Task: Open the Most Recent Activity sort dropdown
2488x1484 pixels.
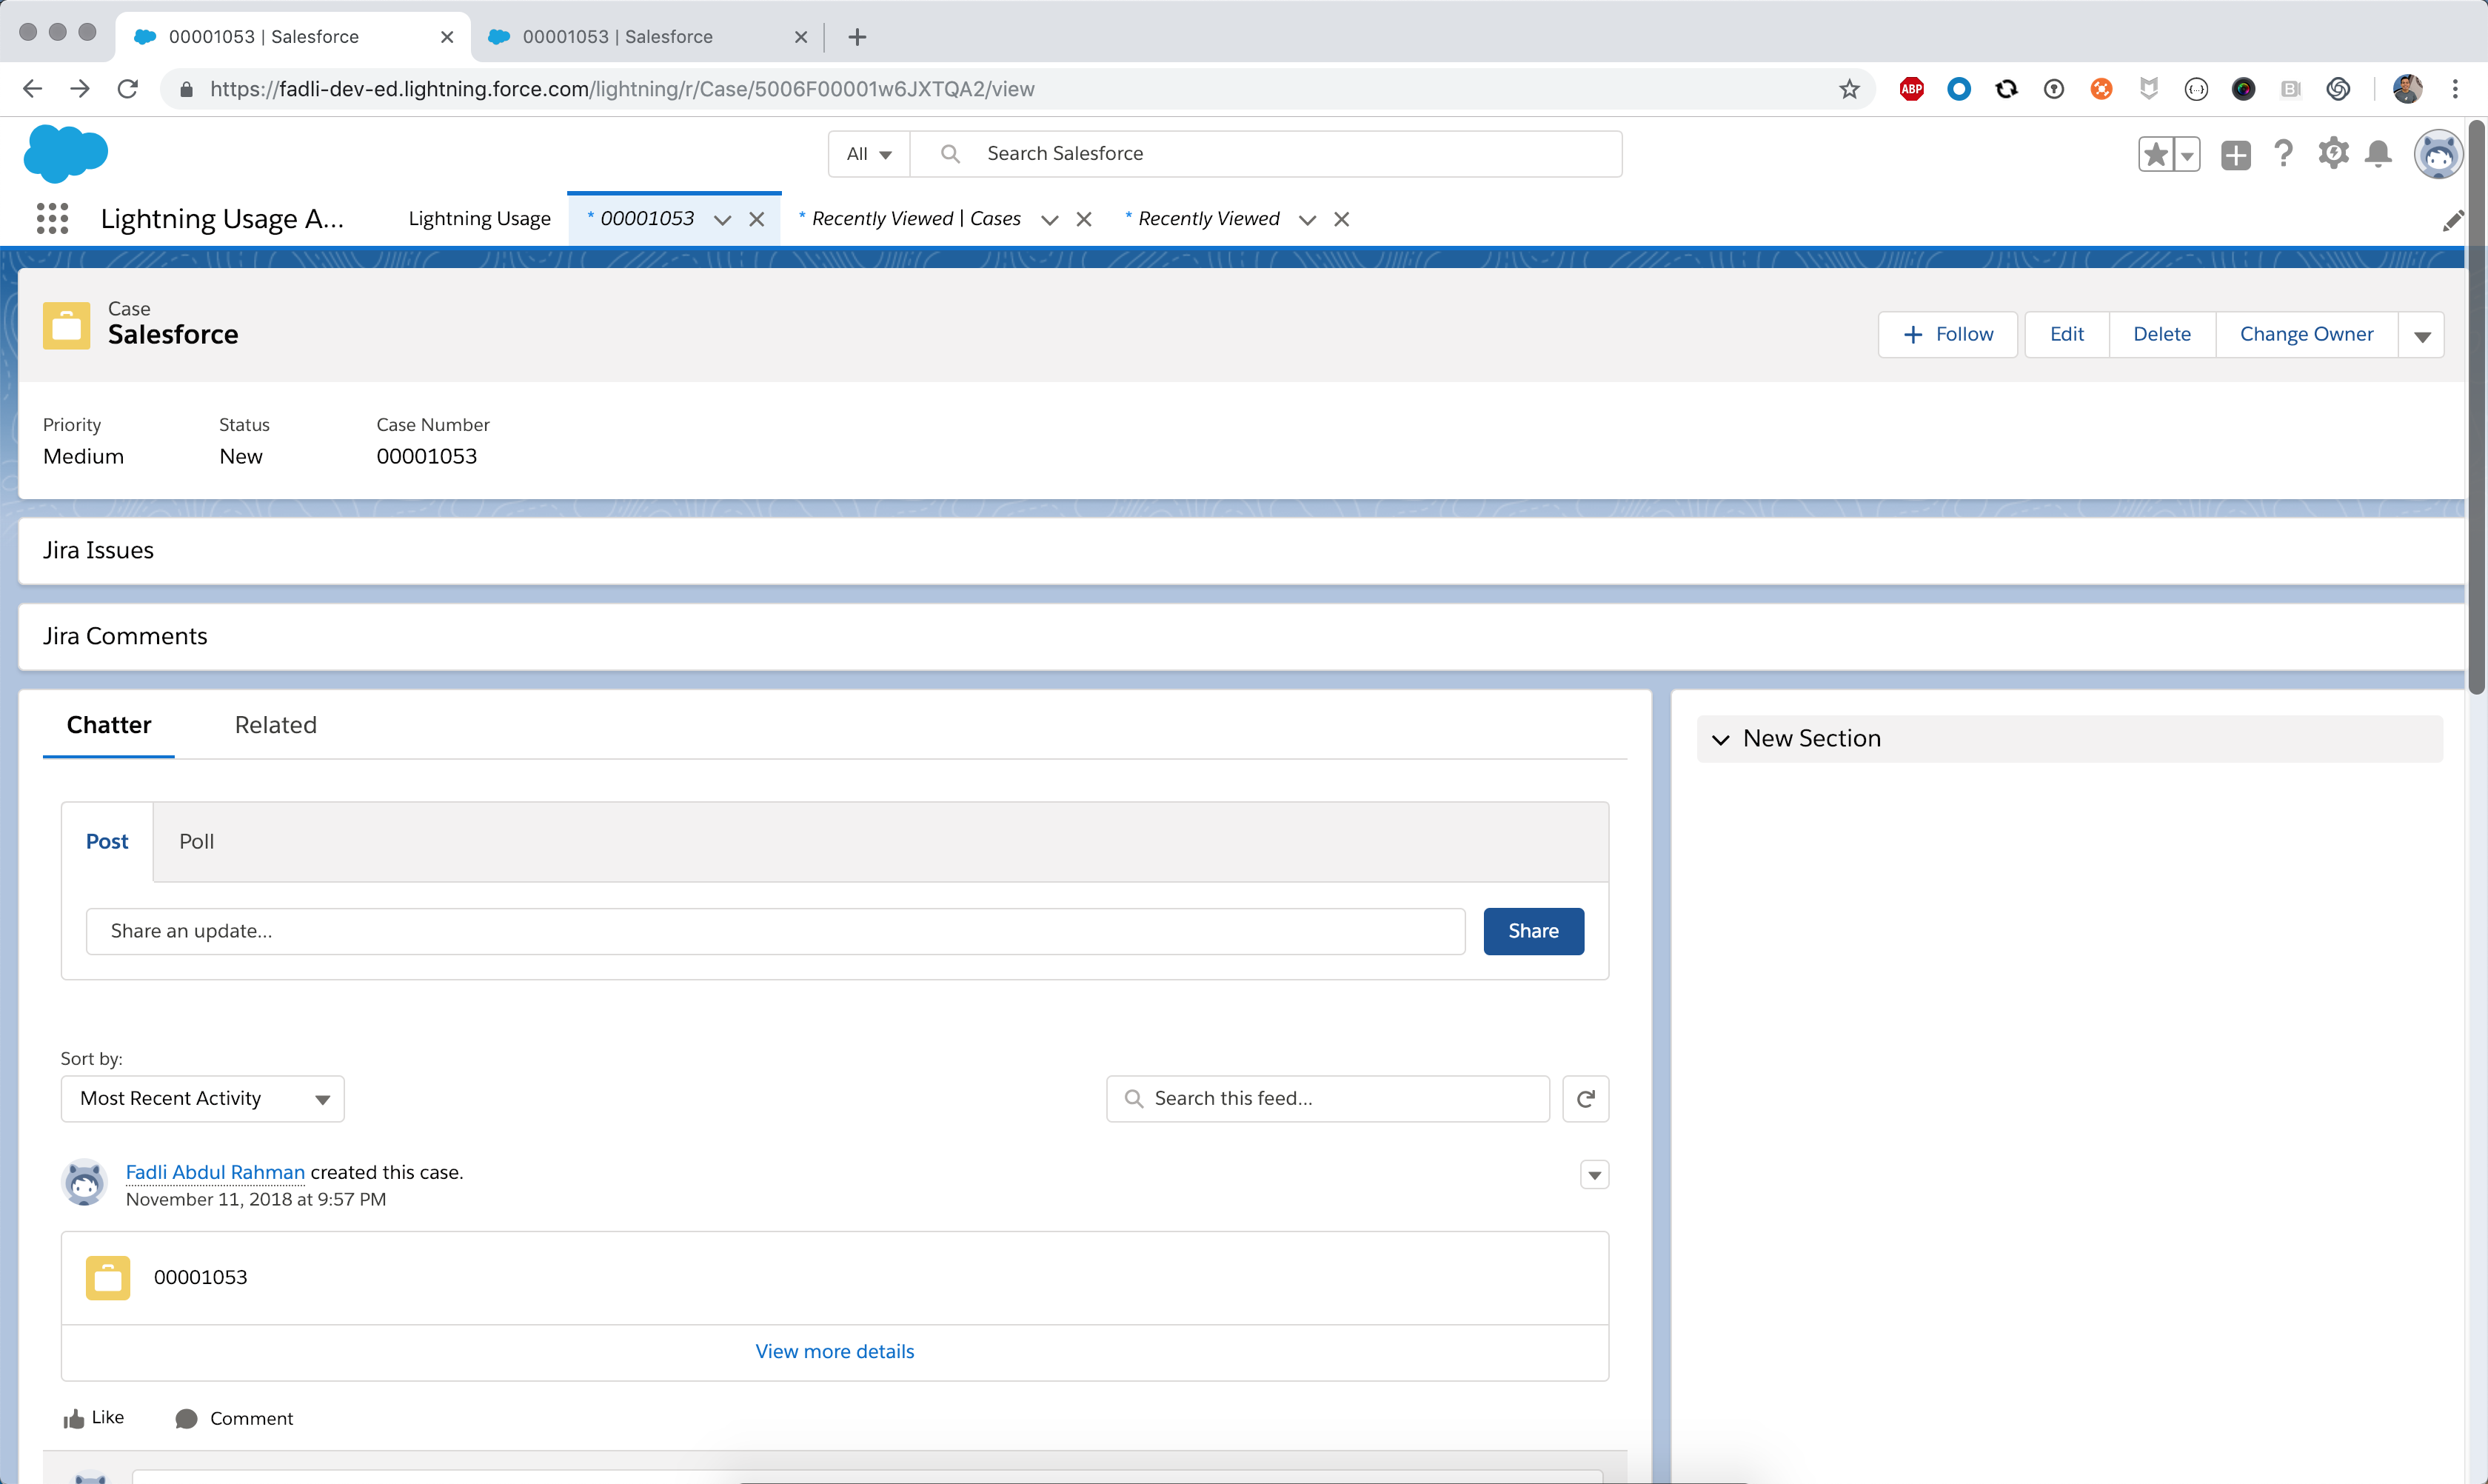Action: coord(203,1098)
